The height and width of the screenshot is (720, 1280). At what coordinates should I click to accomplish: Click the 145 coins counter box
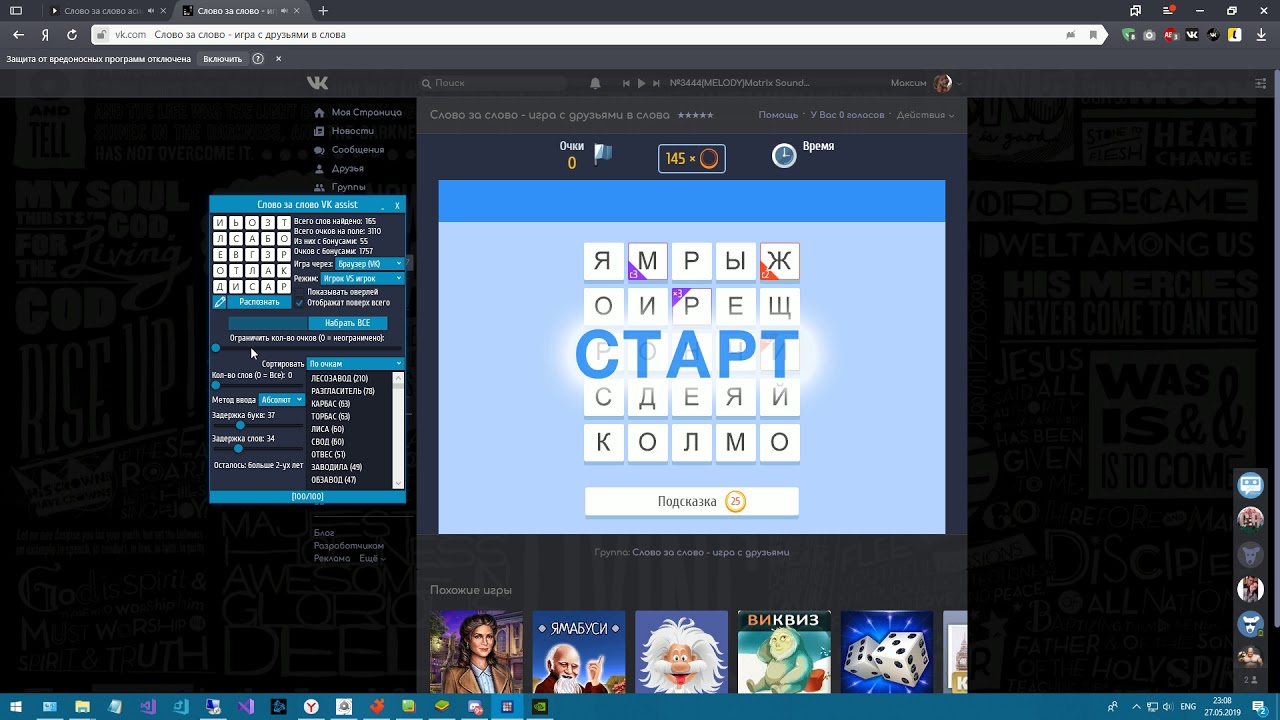(692, 159)
